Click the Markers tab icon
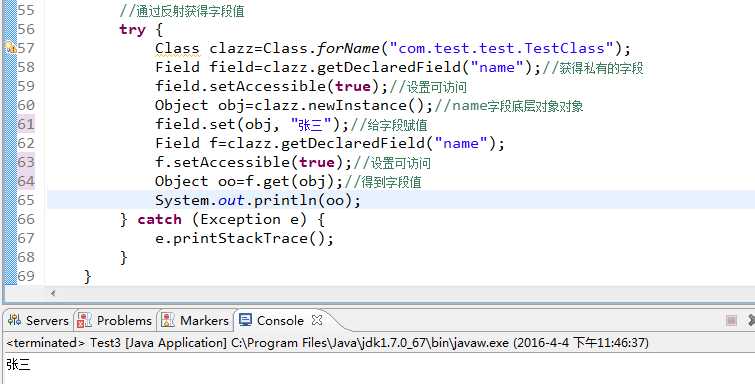This screenshot has height=384, width=755. click(x=168, y=320)
